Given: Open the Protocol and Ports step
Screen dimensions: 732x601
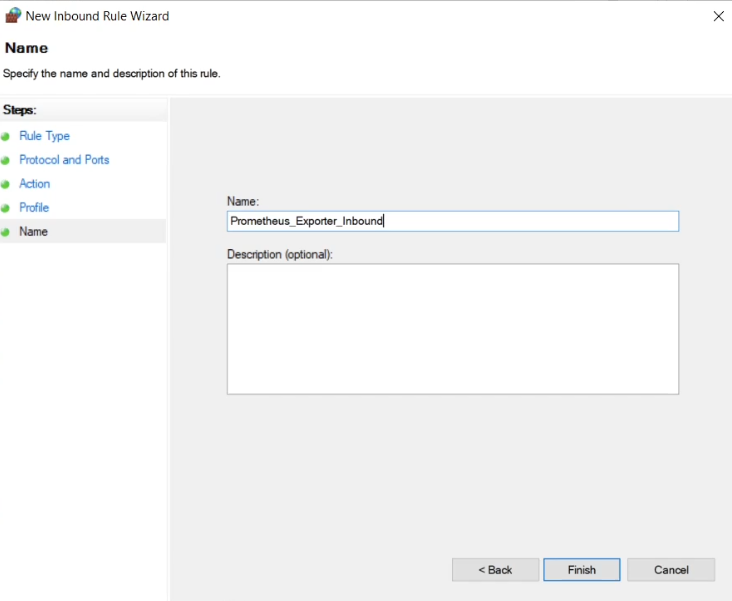Looking at the screenshot, I should [x=64, y=160].
